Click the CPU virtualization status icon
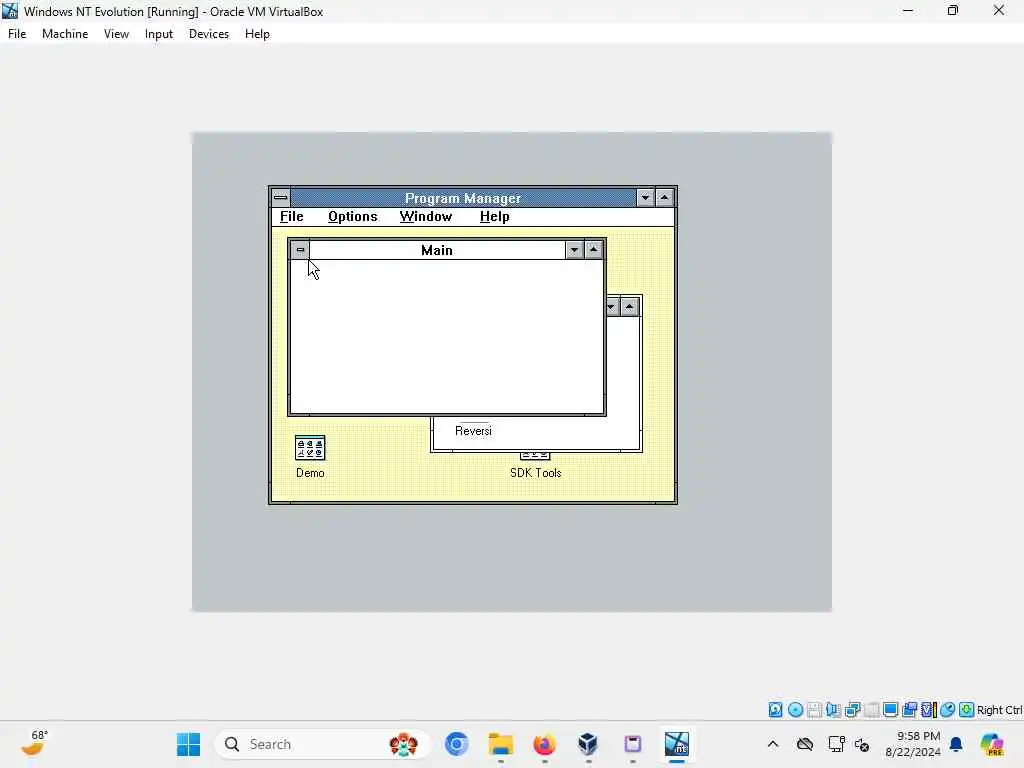 point(929,710)
